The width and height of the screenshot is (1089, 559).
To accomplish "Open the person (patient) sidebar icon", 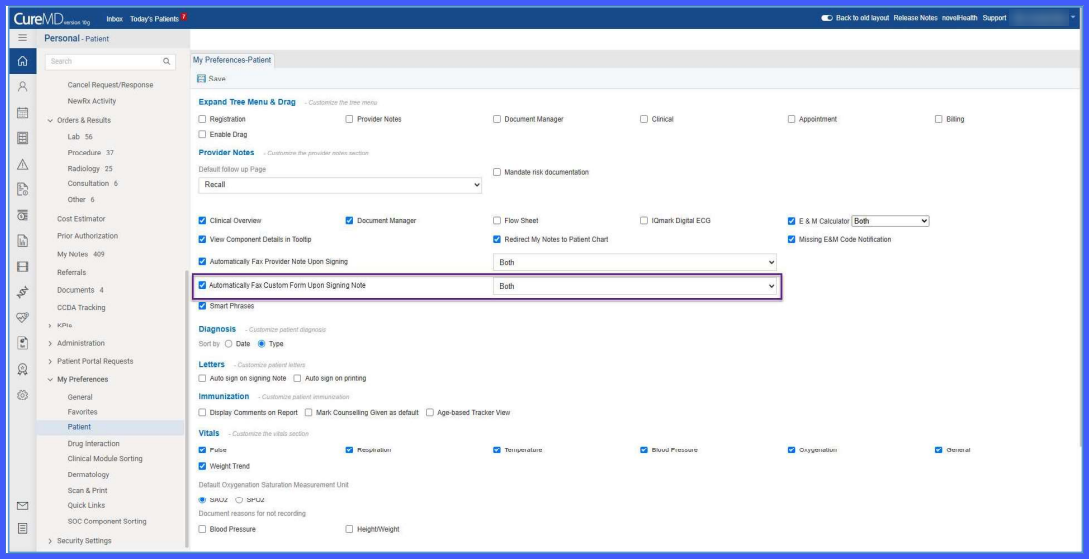I will tap(22, 87).
